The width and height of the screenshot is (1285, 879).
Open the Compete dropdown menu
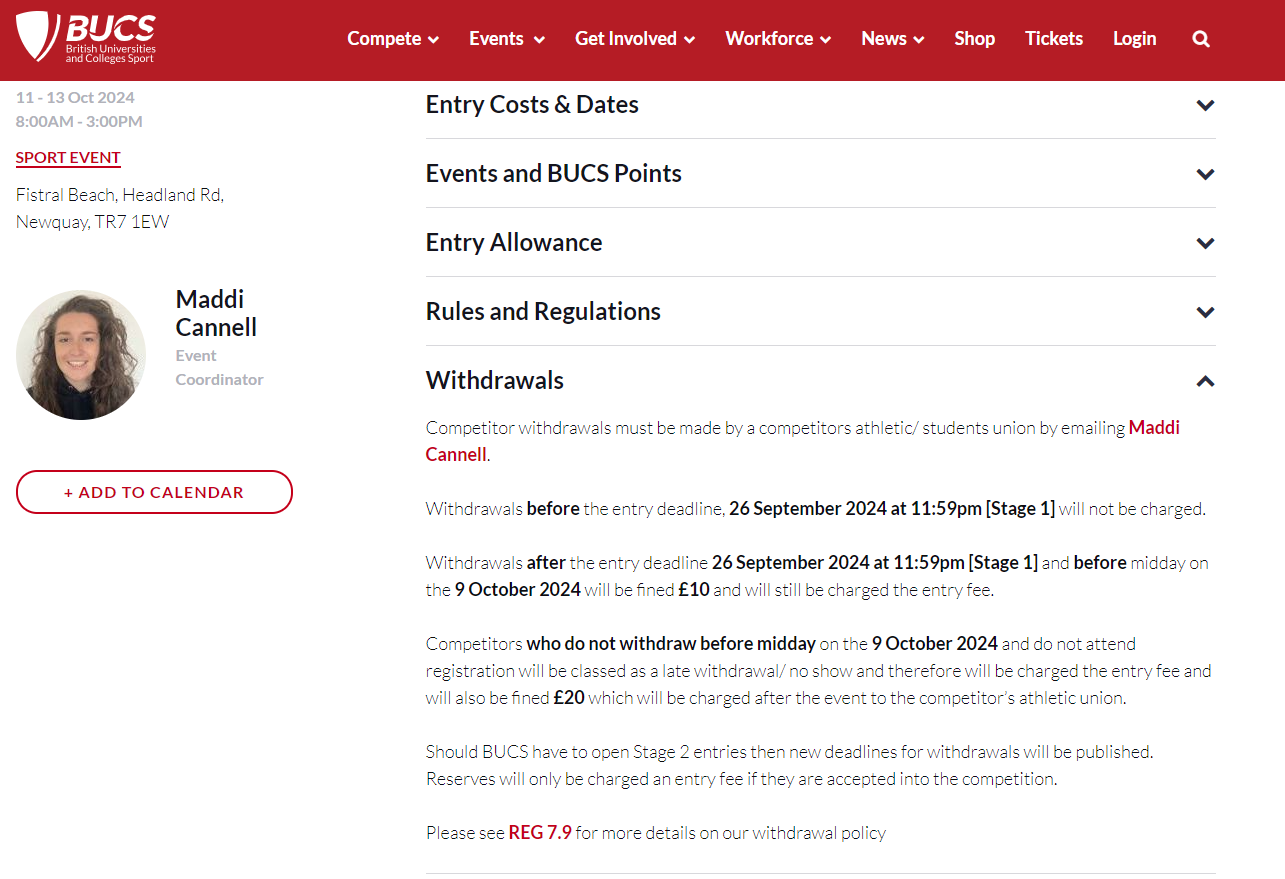click(393, 39)
